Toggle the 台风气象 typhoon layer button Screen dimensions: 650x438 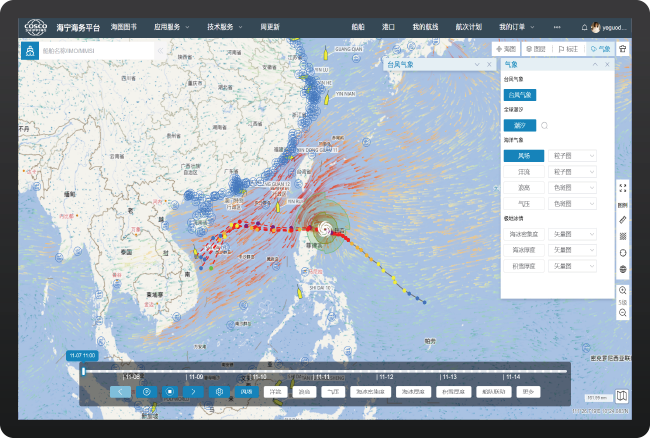(x=519, y=95)
